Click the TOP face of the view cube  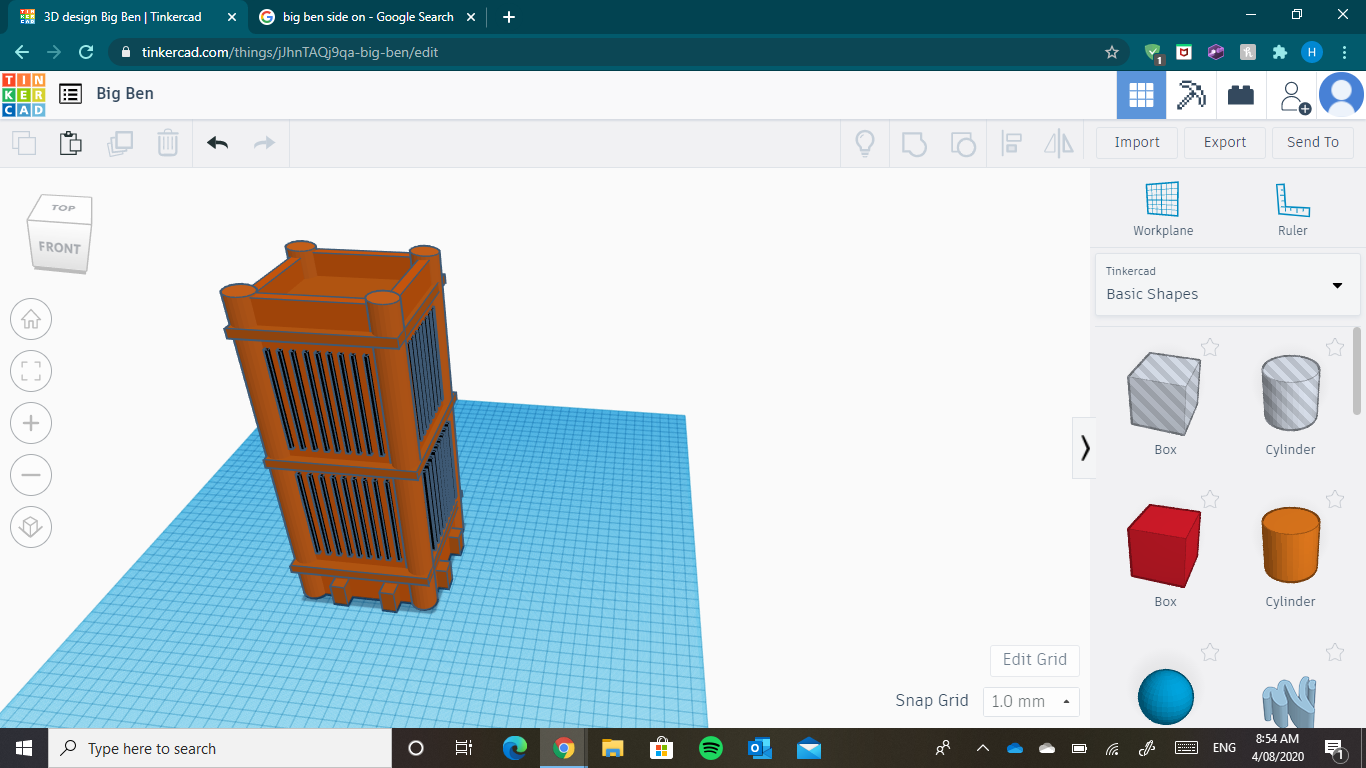coord(63,208)
